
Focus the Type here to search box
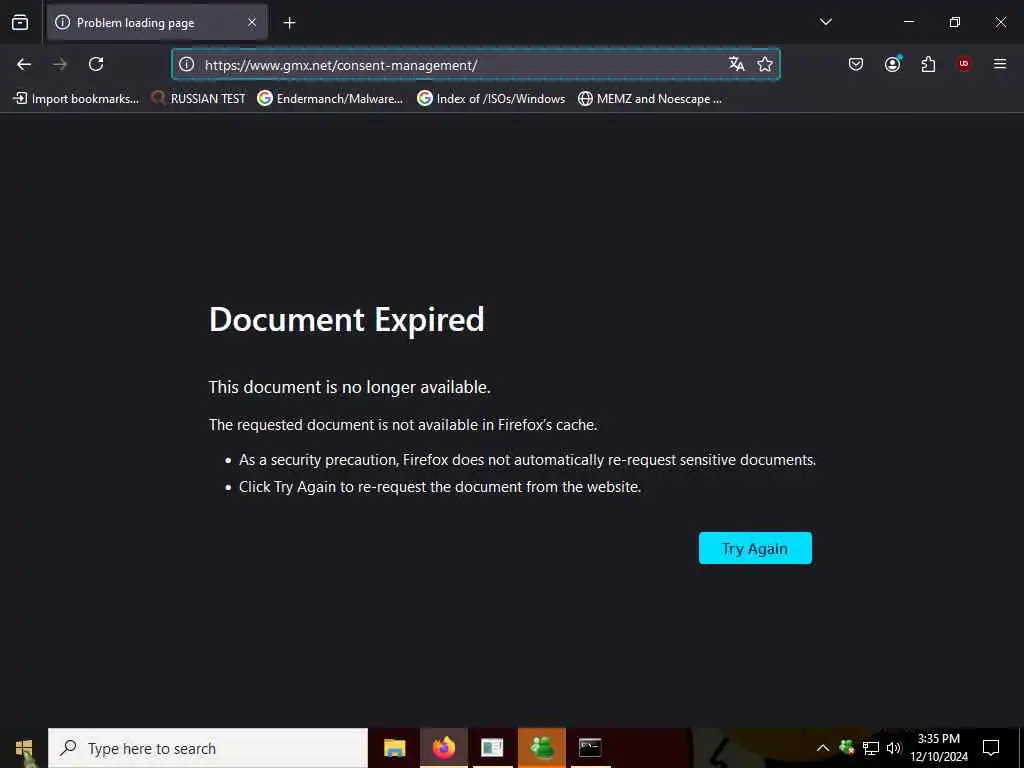[208, 748]
